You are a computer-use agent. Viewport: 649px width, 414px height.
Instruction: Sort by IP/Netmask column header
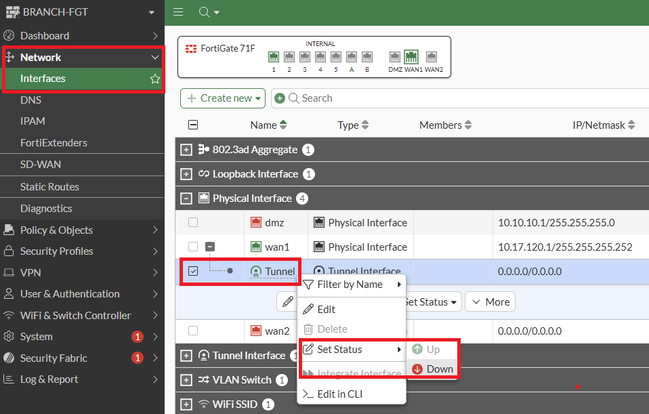pos(603,125)
